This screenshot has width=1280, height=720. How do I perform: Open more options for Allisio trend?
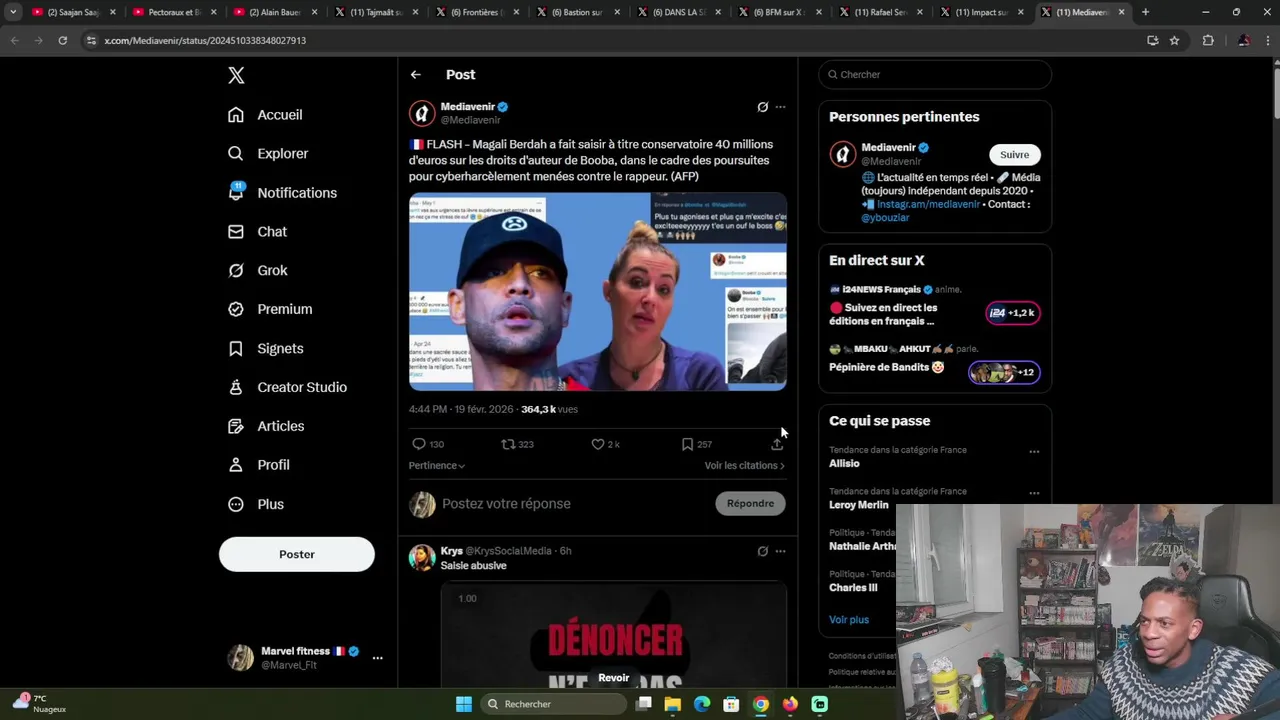(1034, 452)
